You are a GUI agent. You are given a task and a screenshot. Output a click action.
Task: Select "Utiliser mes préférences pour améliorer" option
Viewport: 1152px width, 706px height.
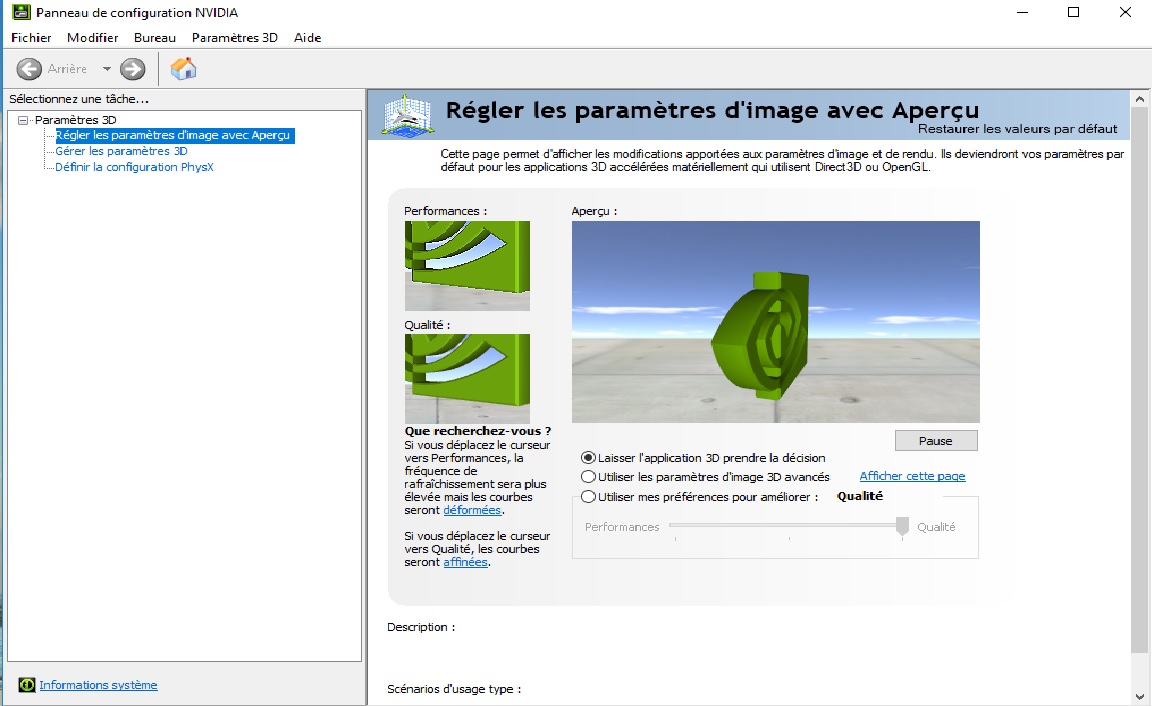588,497
